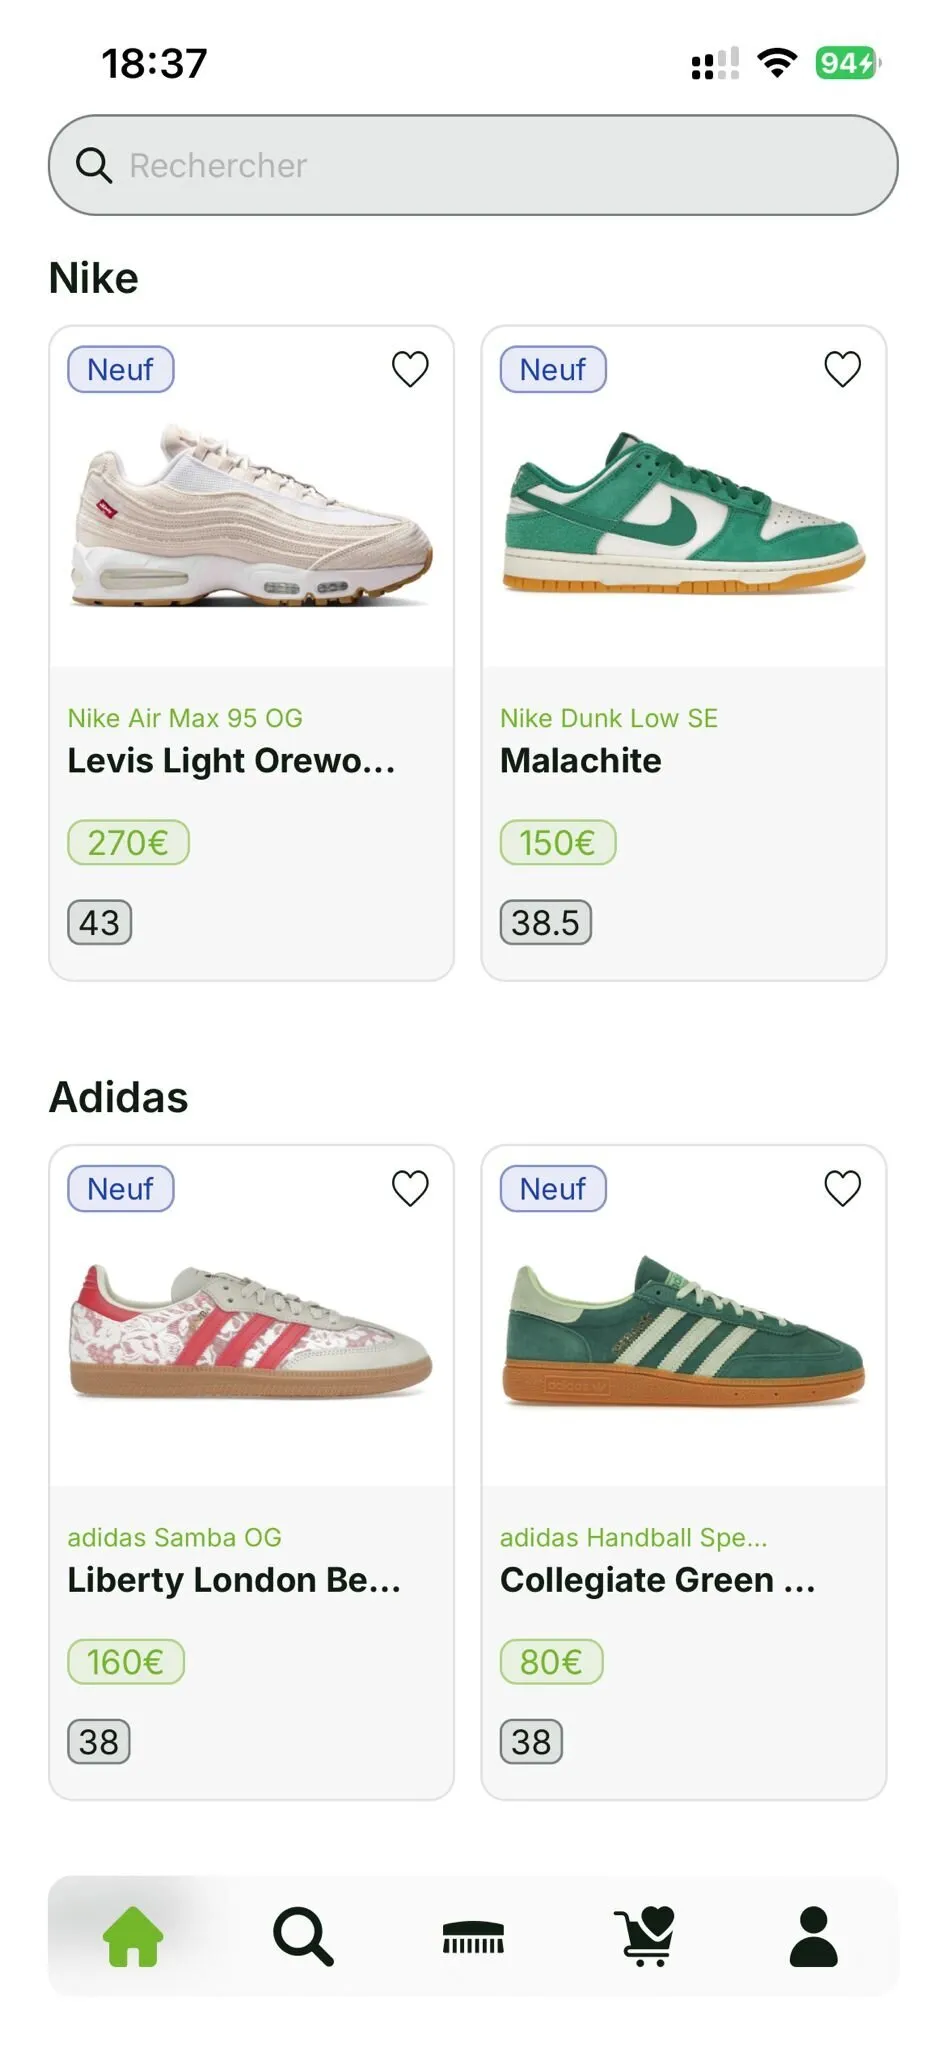Tap the Home tab icon
This screenshot has width=946, height=2048.
tap(133, 1936)
